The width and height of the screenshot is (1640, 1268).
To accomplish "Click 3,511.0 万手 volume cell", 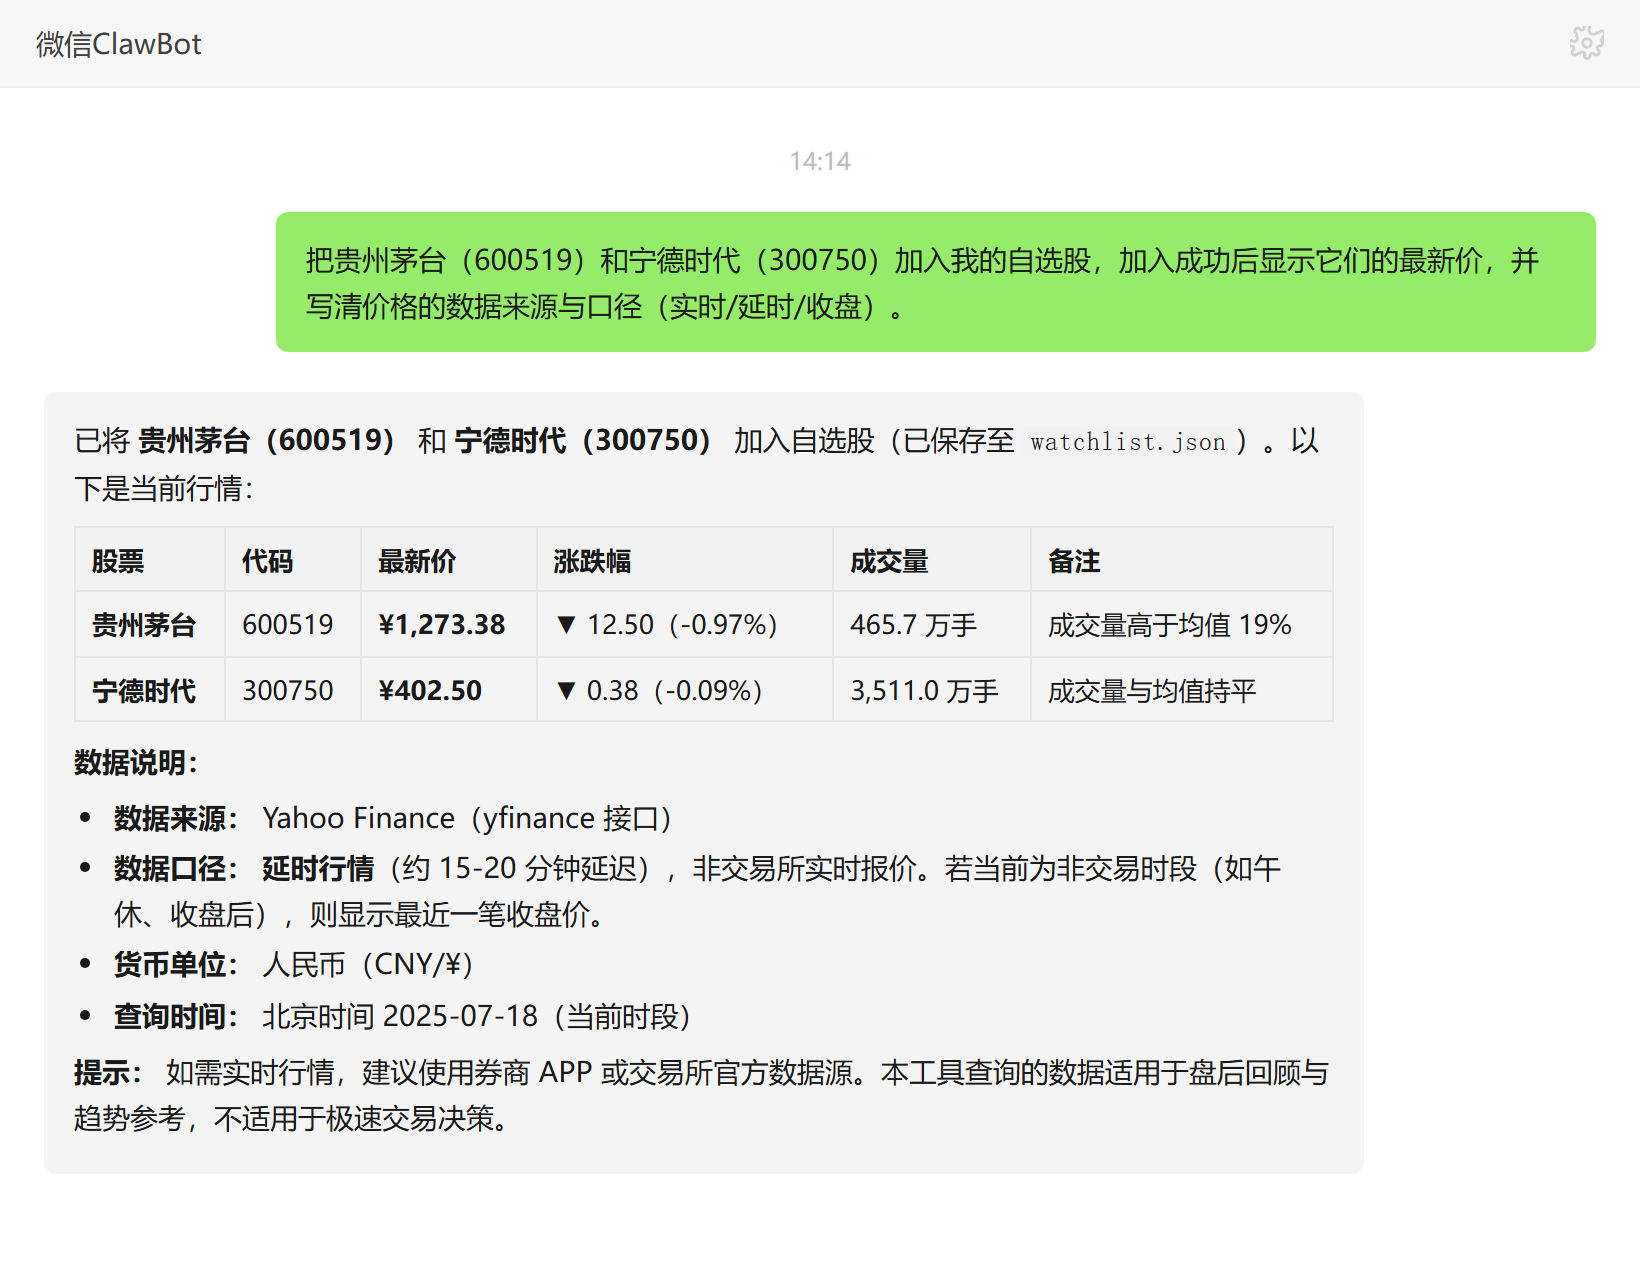I will [x=932, y=690].
